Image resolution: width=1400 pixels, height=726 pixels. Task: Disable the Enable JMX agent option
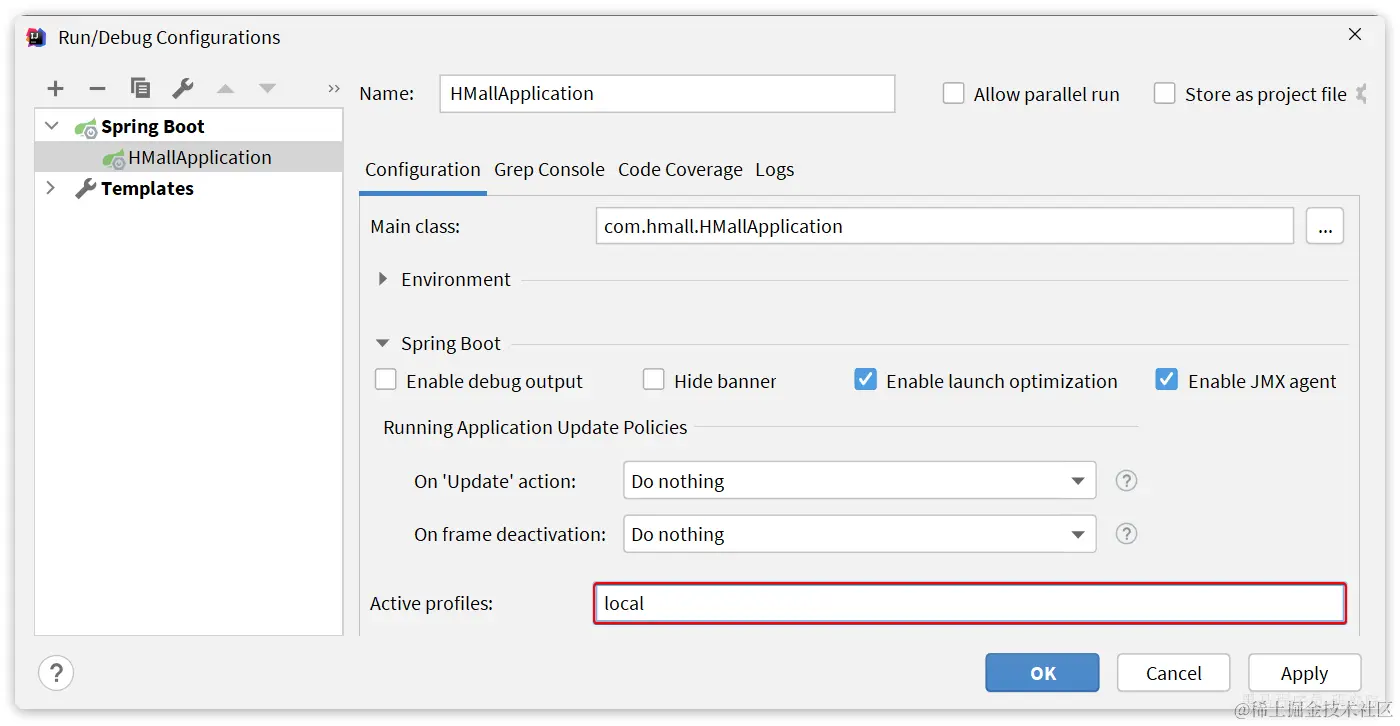click(x=1167, y=380)
